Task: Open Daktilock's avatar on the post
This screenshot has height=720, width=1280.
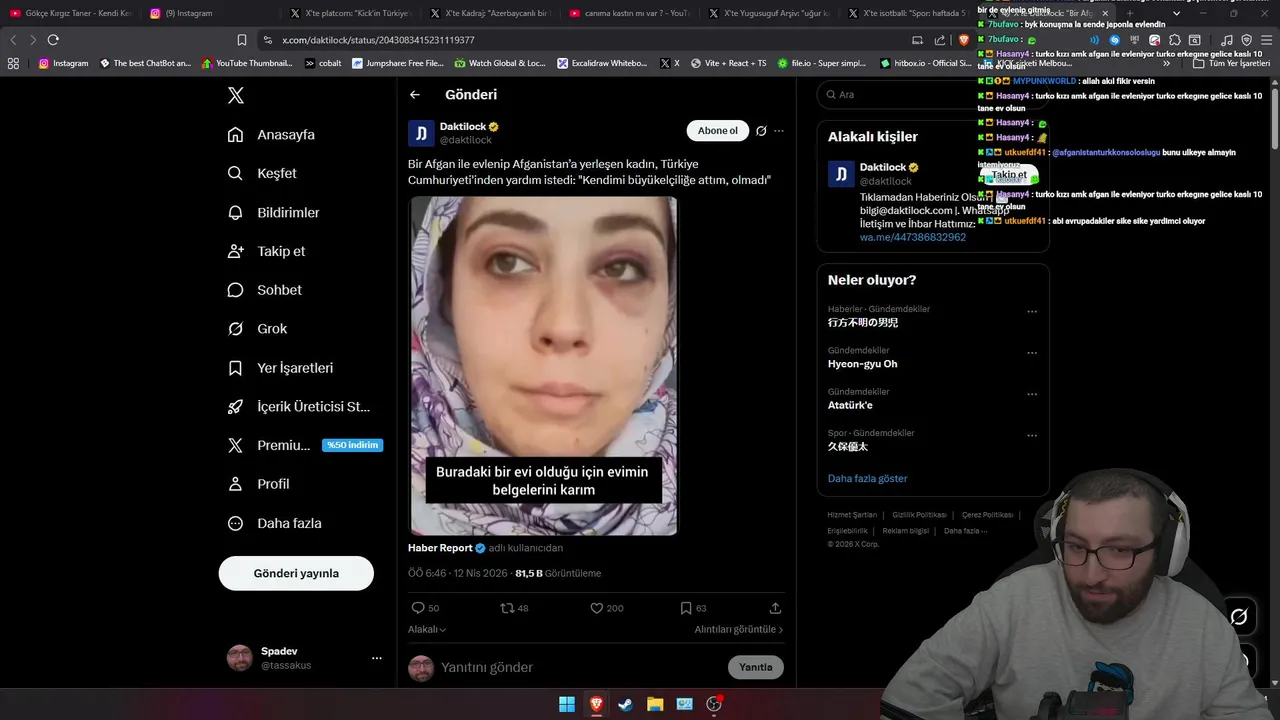Action: [x=421, y=133]
